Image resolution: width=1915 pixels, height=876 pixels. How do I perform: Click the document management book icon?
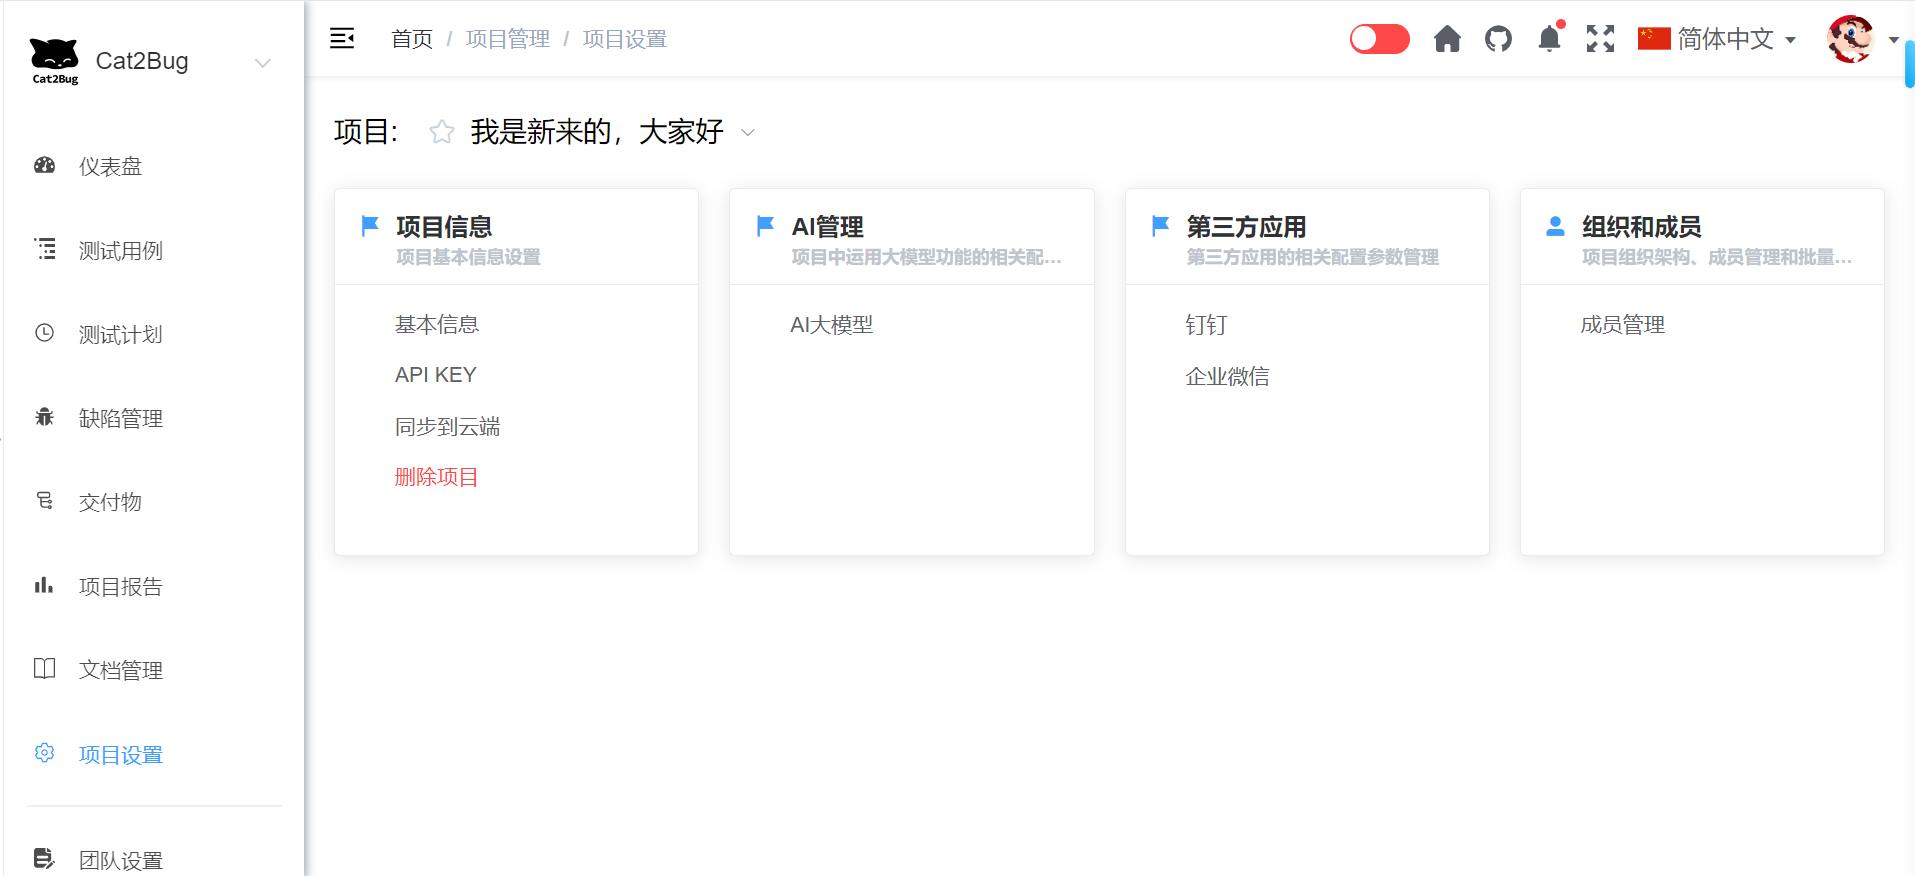tap(45, 669)
